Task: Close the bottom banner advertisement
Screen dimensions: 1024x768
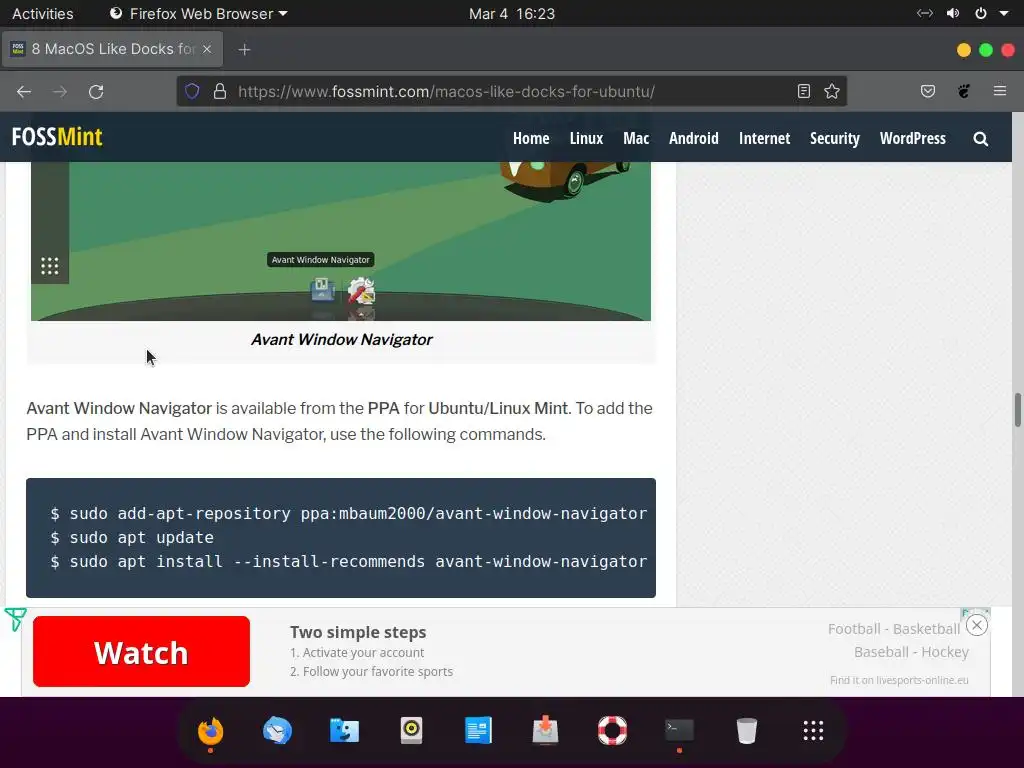Action: (x=976, y=626)
